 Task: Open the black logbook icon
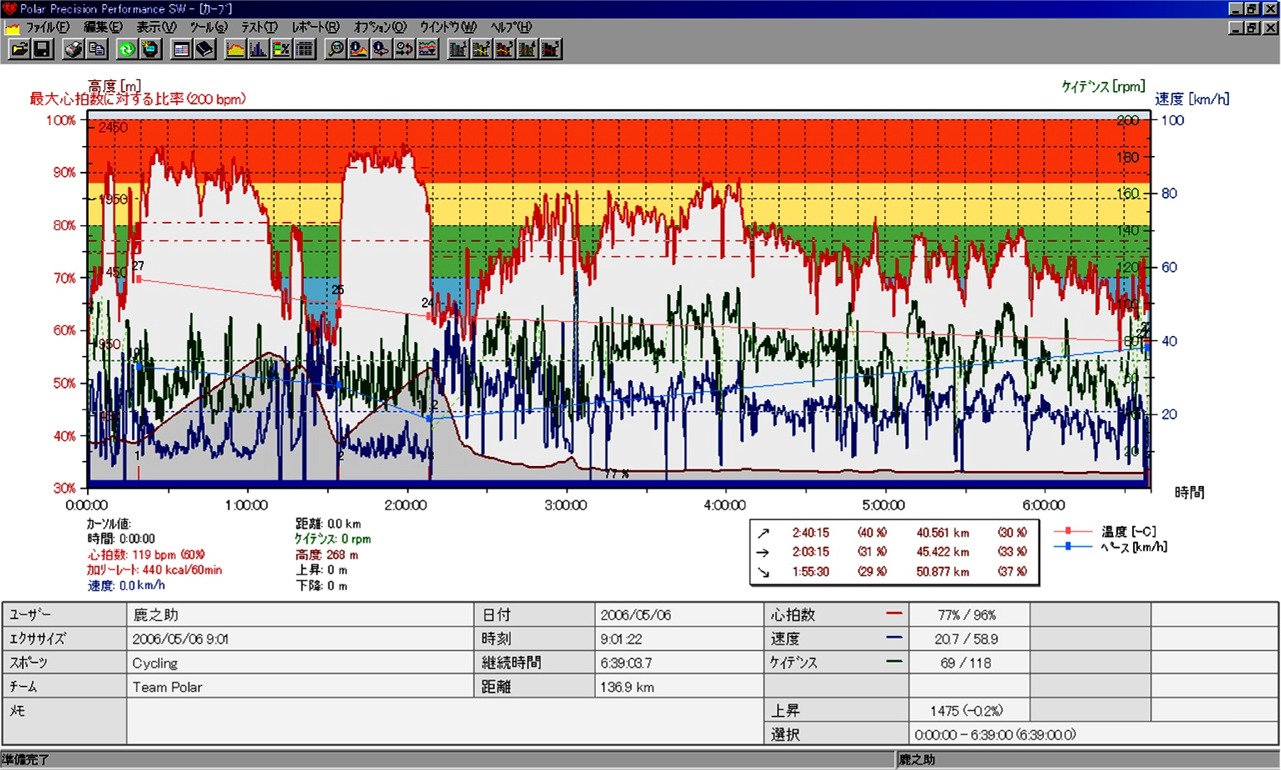[205, 49]
